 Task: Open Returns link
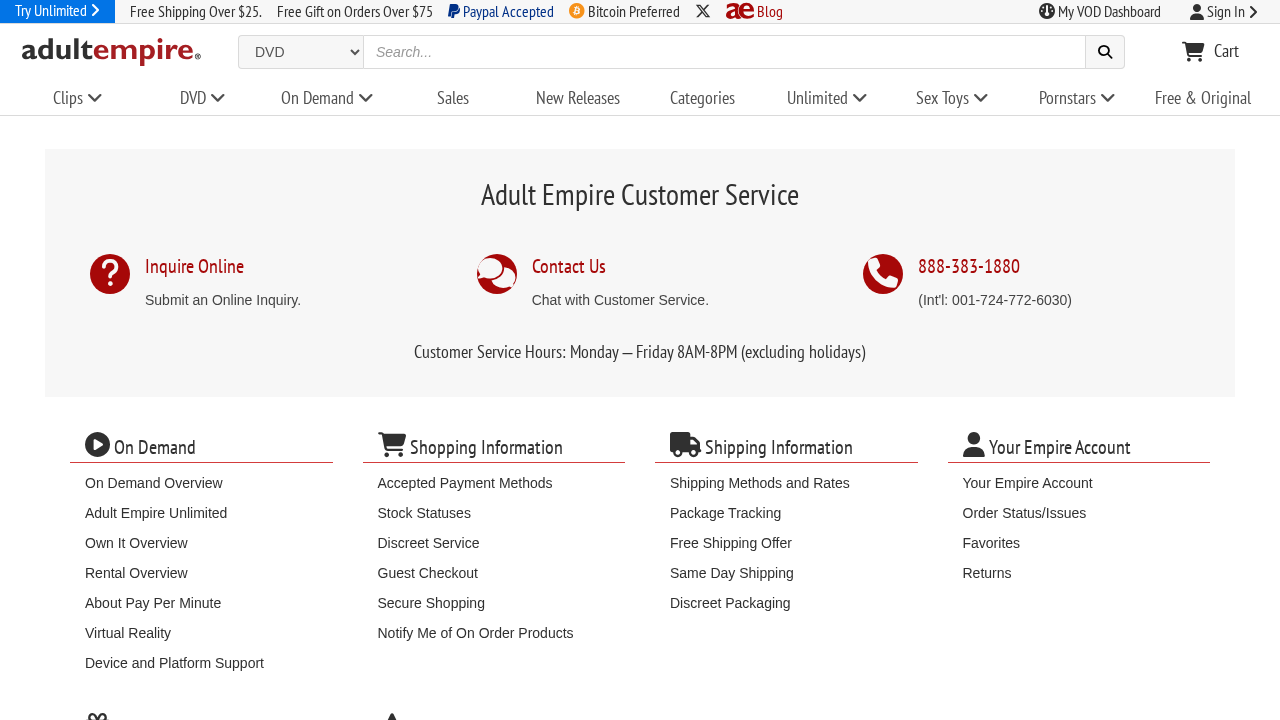pyautogui.click(x=987, y=573)
